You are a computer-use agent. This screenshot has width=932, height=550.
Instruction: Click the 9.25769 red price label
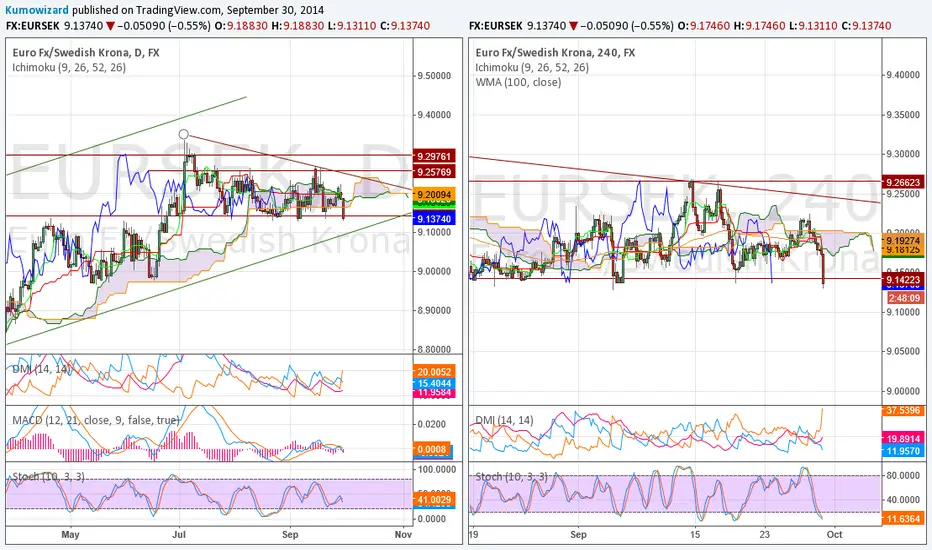(x=434, y=172)
